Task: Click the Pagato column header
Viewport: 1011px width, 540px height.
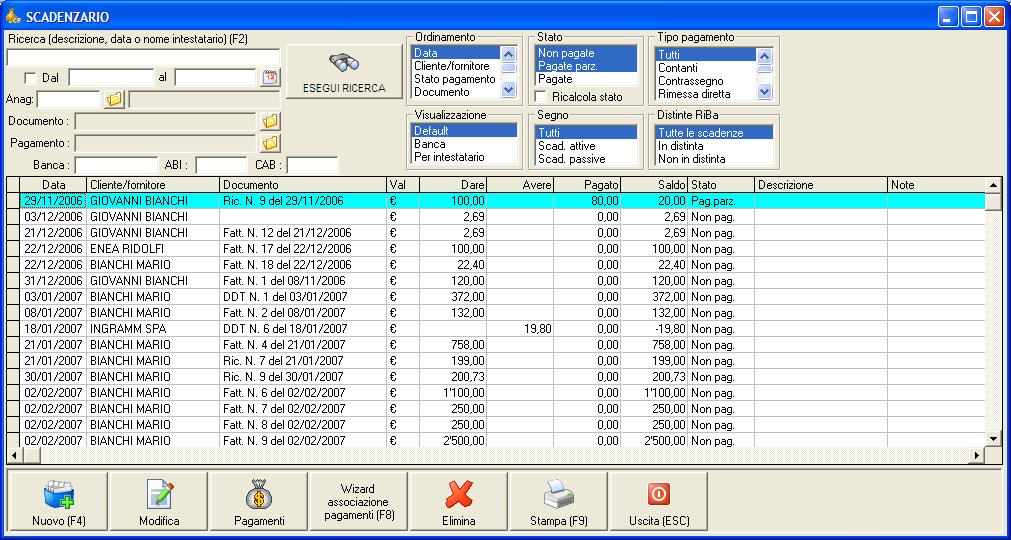Action: (x=587, y=185)
